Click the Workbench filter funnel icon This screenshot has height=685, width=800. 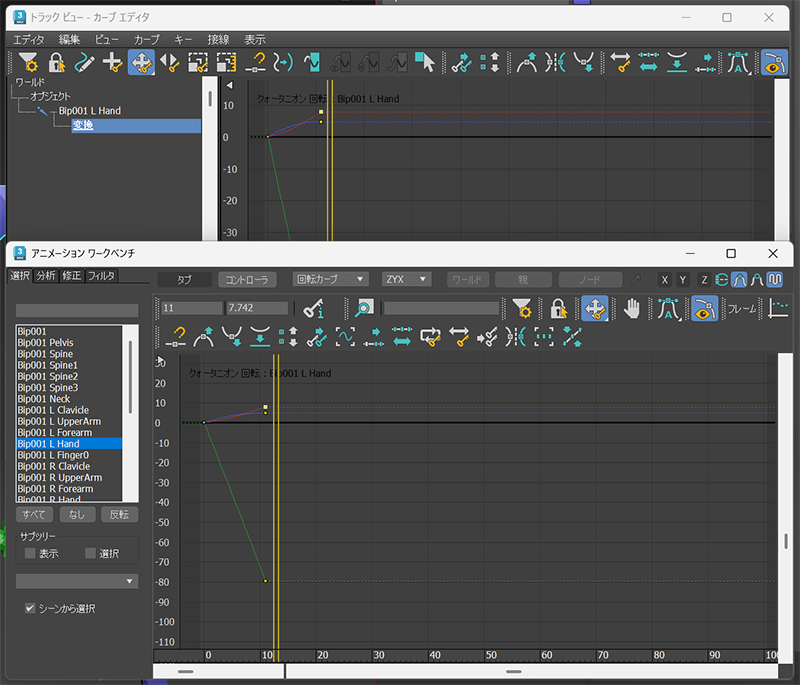(522, 309)
